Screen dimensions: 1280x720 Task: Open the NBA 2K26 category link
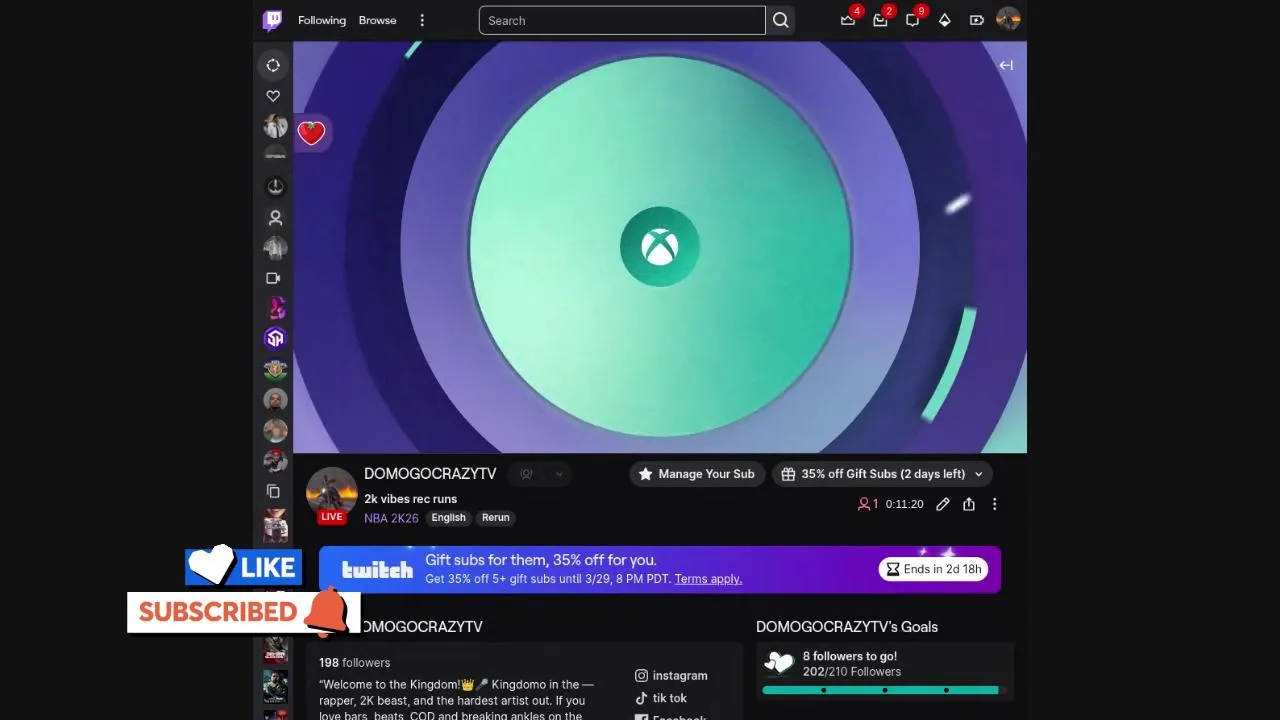[x=391, y=518]
